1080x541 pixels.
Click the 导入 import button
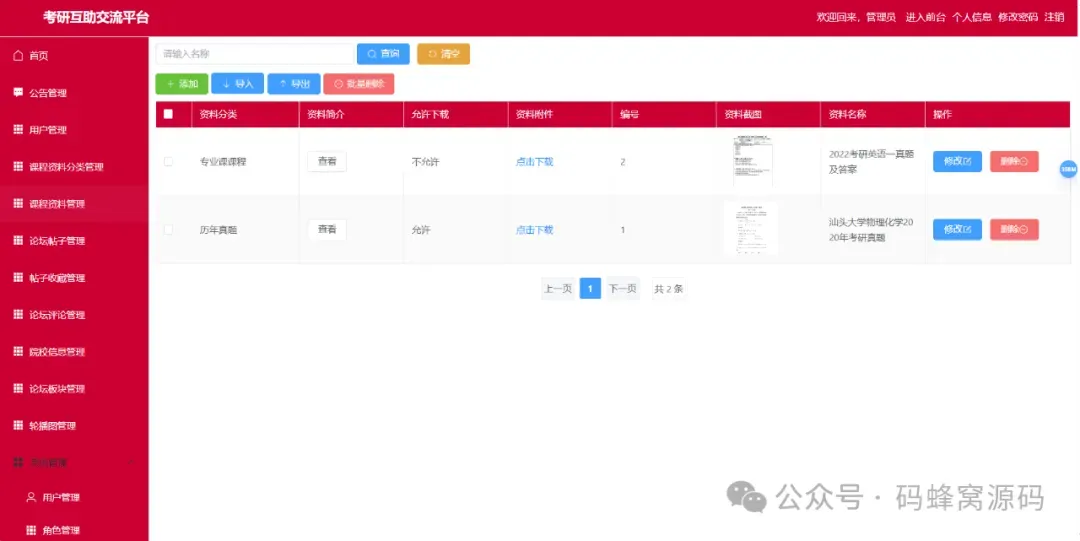(x=238, y=84)
